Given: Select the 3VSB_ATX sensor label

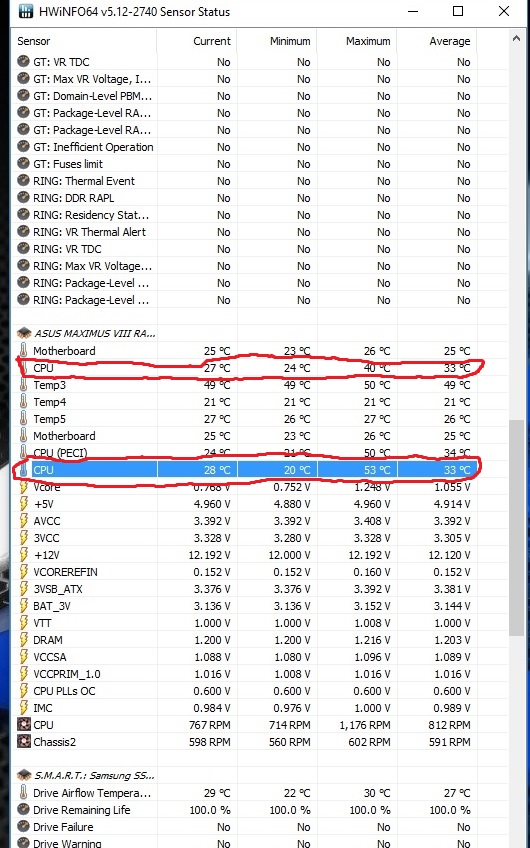Looking at the screenshot, I should pos(58,589).
